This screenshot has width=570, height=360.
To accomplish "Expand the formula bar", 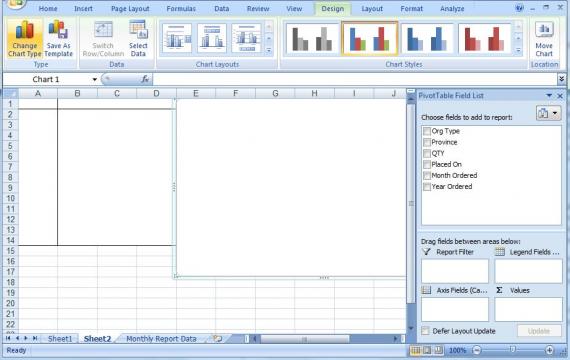I will point(562,79).
